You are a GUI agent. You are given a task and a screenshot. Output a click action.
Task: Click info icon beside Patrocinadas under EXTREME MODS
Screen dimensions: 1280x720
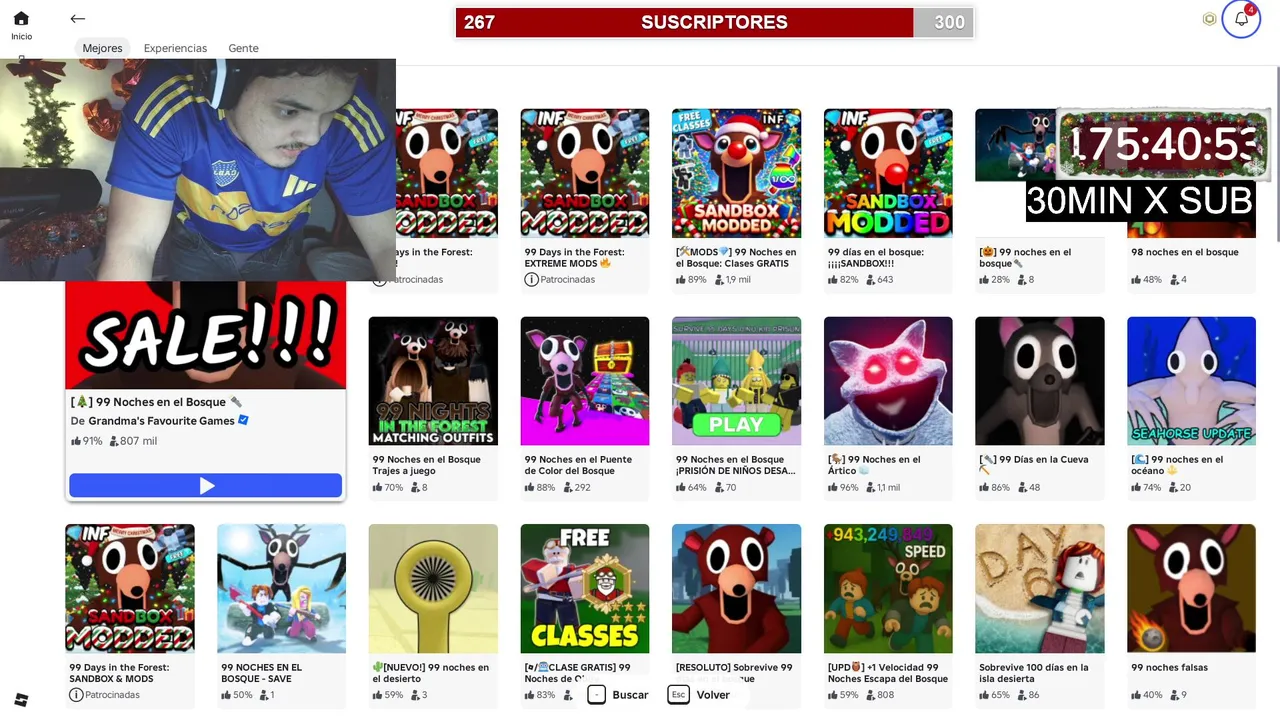[531, 280]
